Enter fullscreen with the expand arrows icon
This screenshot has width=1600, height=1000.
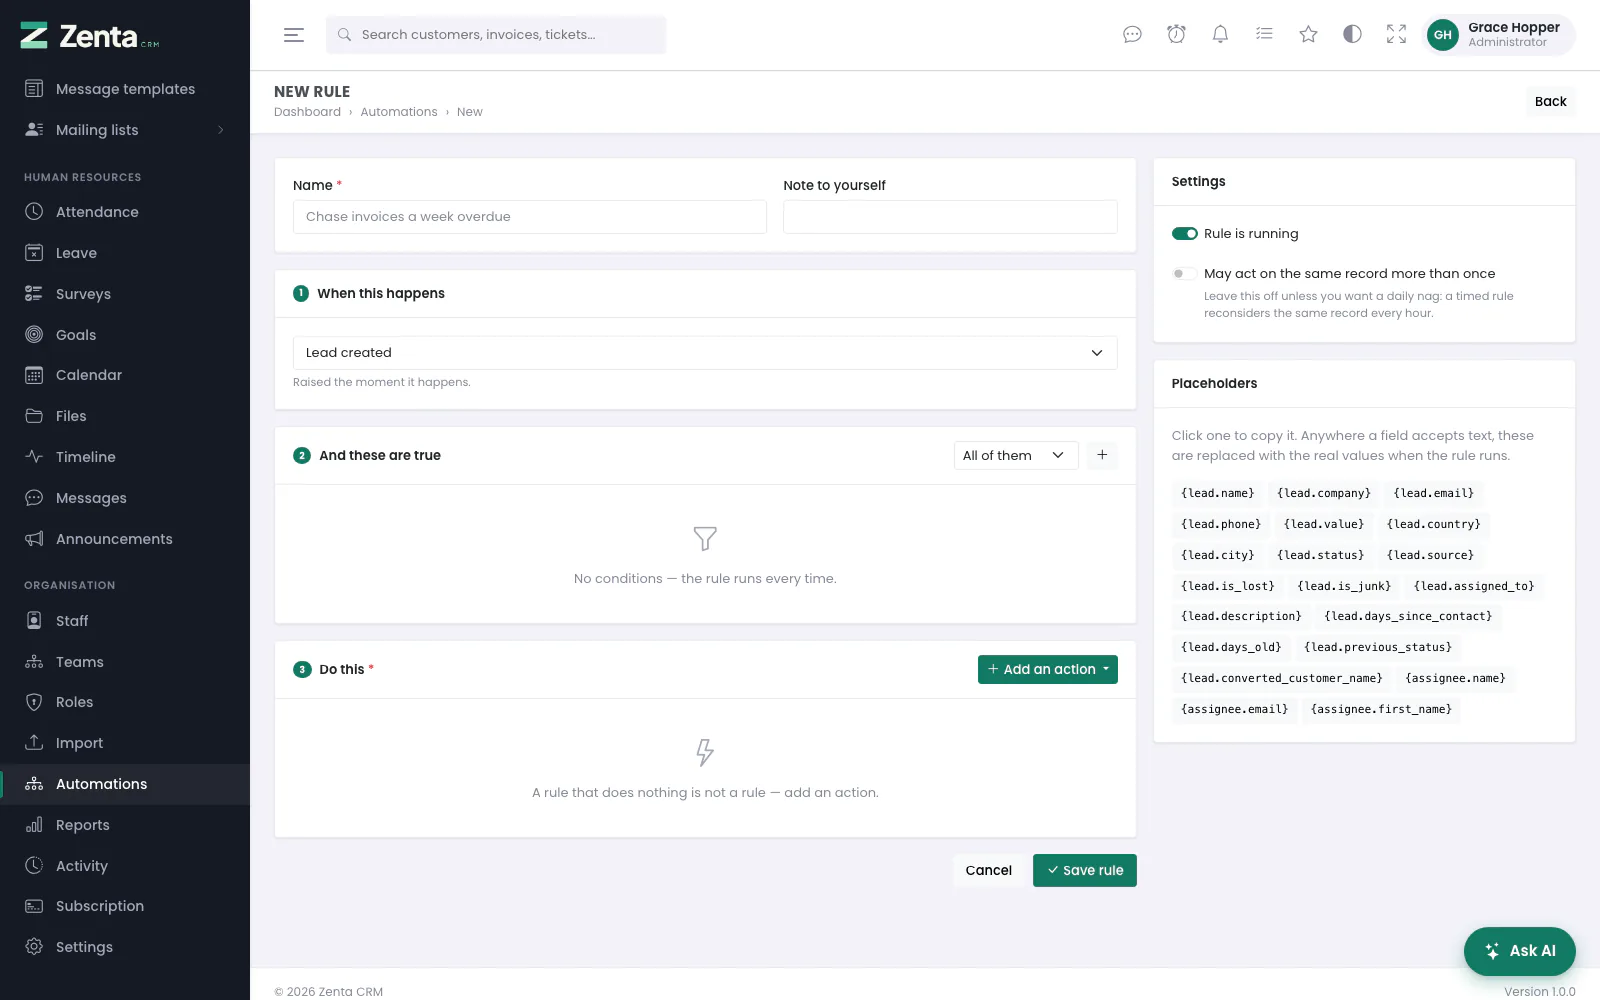pyautogui.click(x=1396, y=35)
